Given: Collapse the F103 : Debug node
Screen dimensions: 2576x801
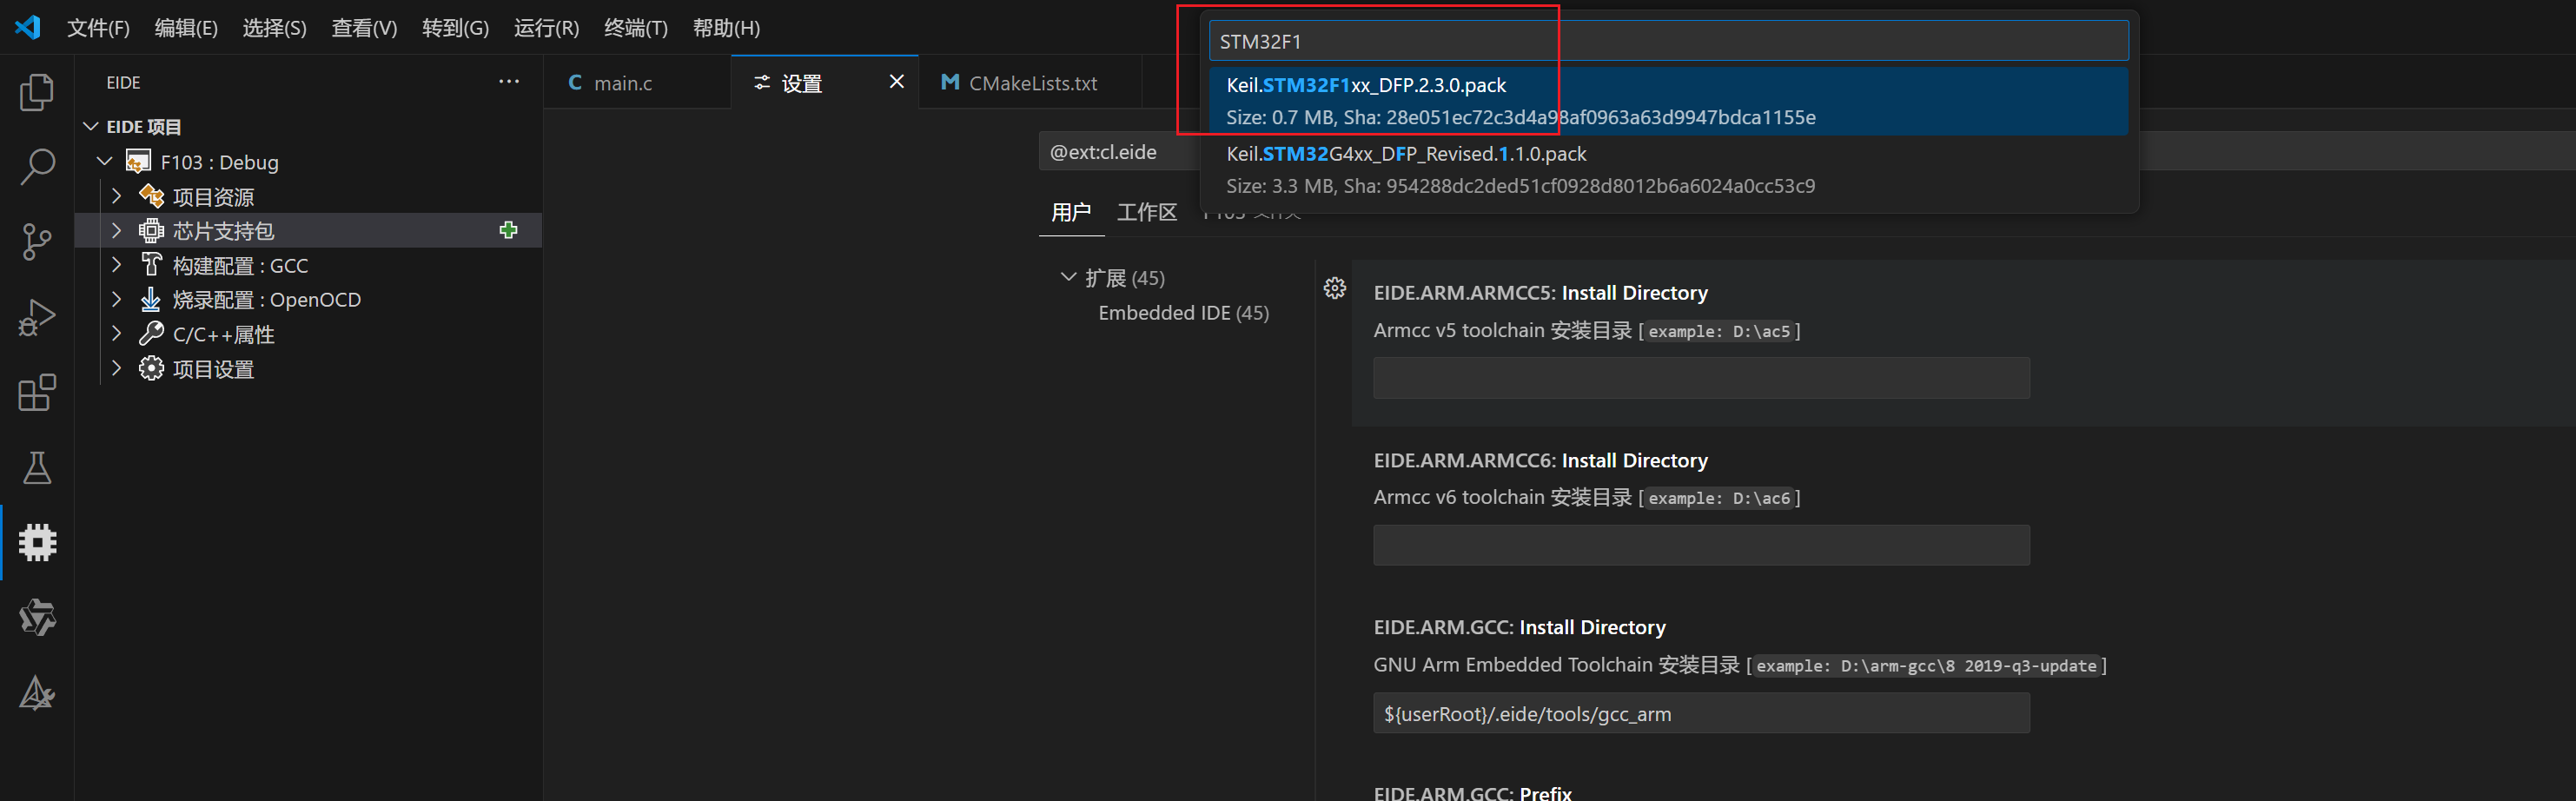Looking at the screenshot, I should (x=104, y=161).
